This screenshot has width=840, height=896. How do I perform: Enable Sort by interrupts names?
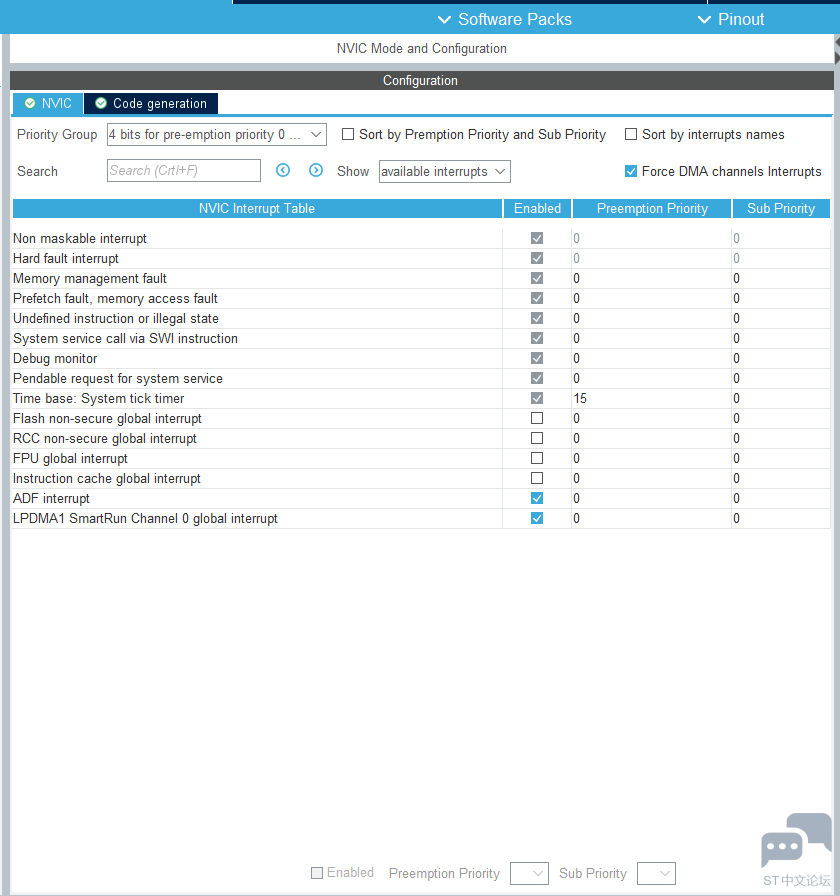[x=631, y=134]
